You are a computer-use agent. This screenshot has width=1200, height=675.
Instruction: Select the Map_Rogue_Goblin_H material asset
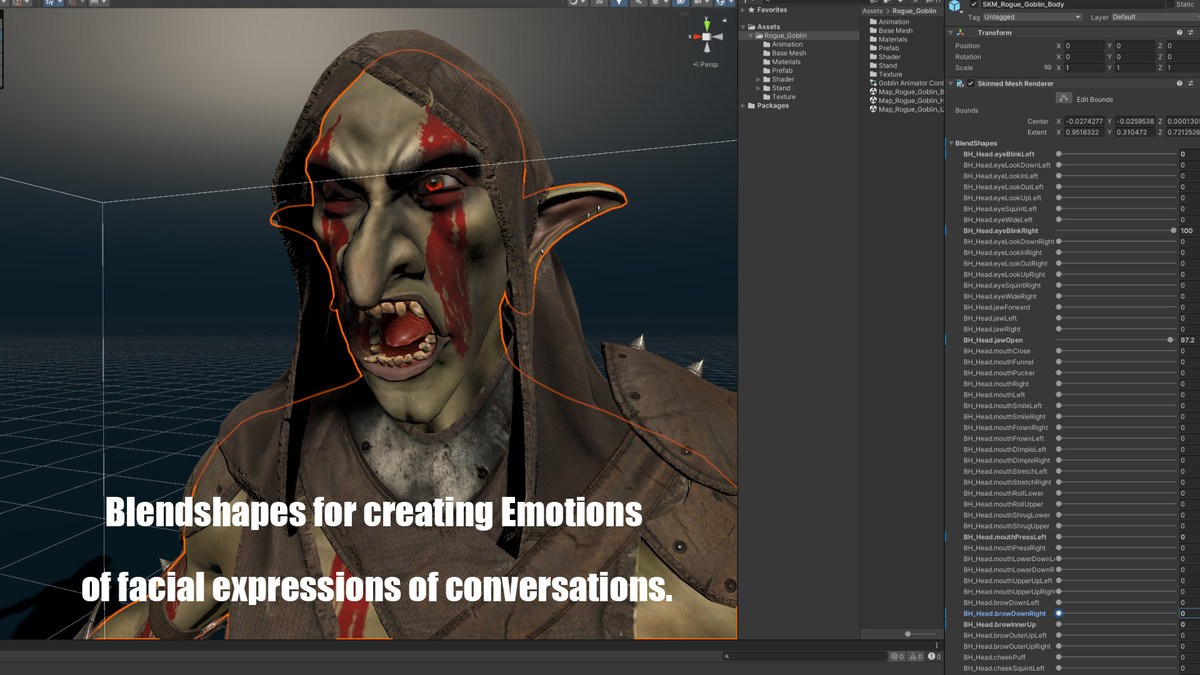tap(906, 100)
